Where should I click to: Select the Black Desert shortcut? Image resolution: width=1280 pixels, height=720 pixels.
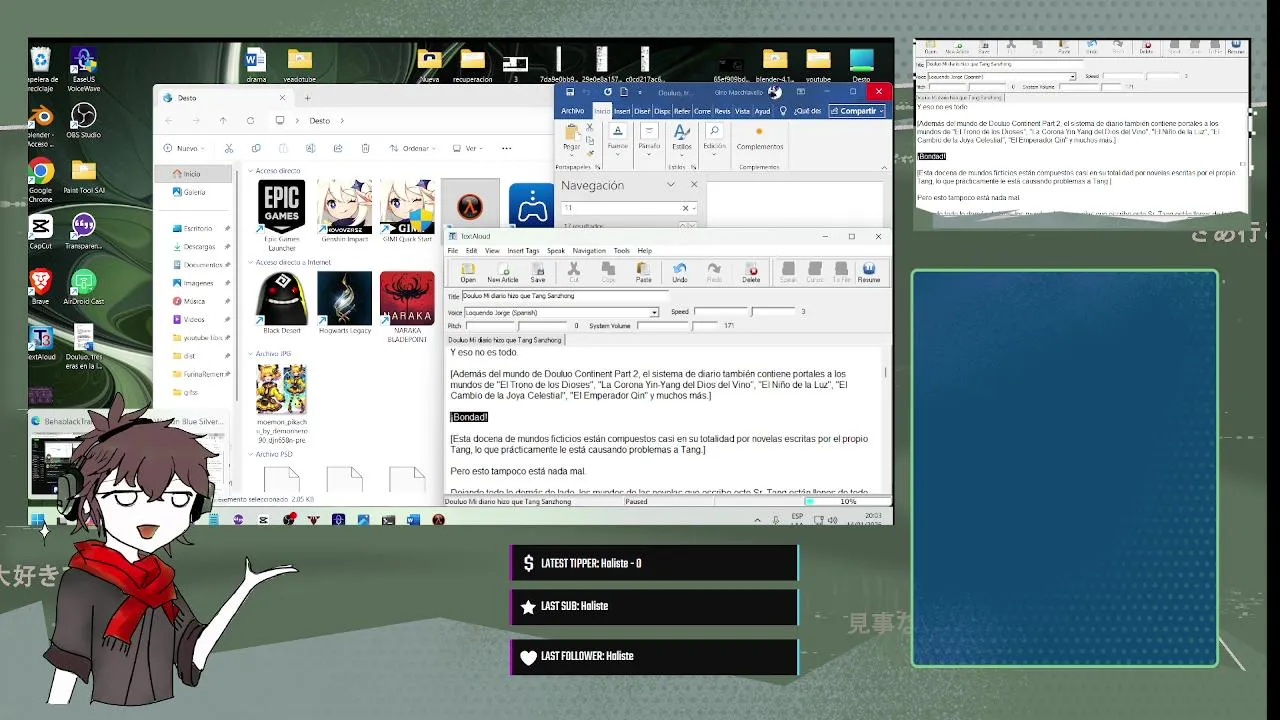point(282,303)
